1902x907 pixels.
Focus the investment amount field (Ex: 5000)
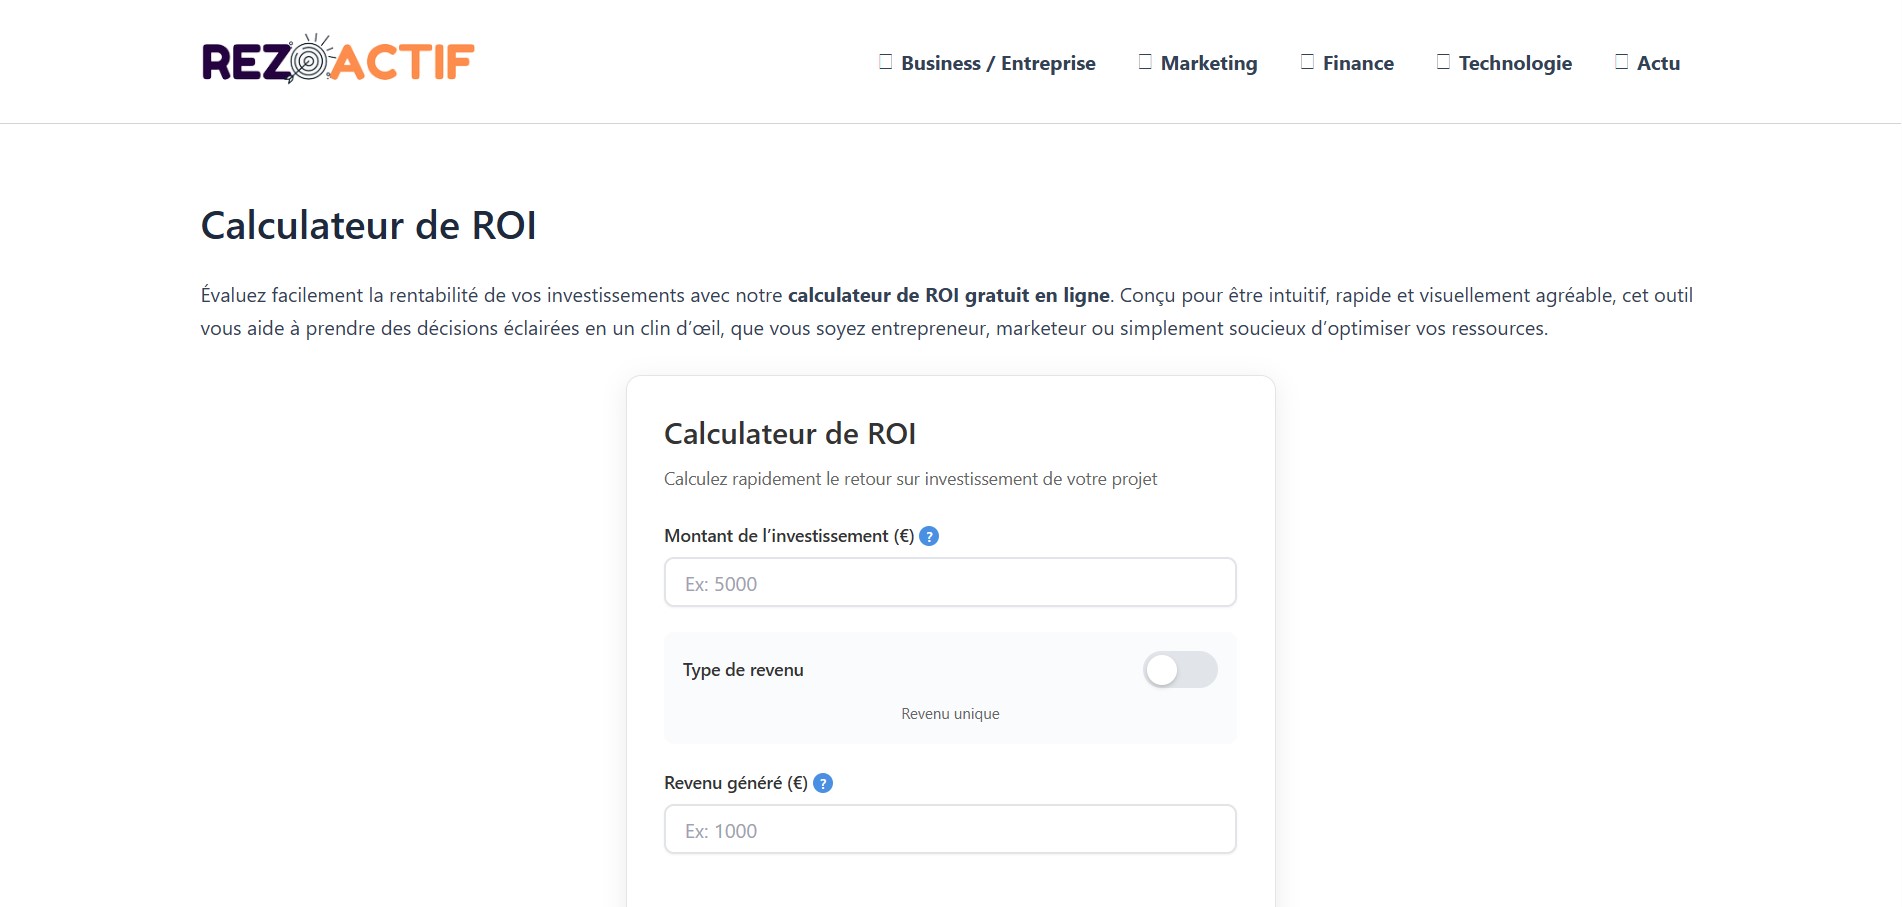click(950, 583)
